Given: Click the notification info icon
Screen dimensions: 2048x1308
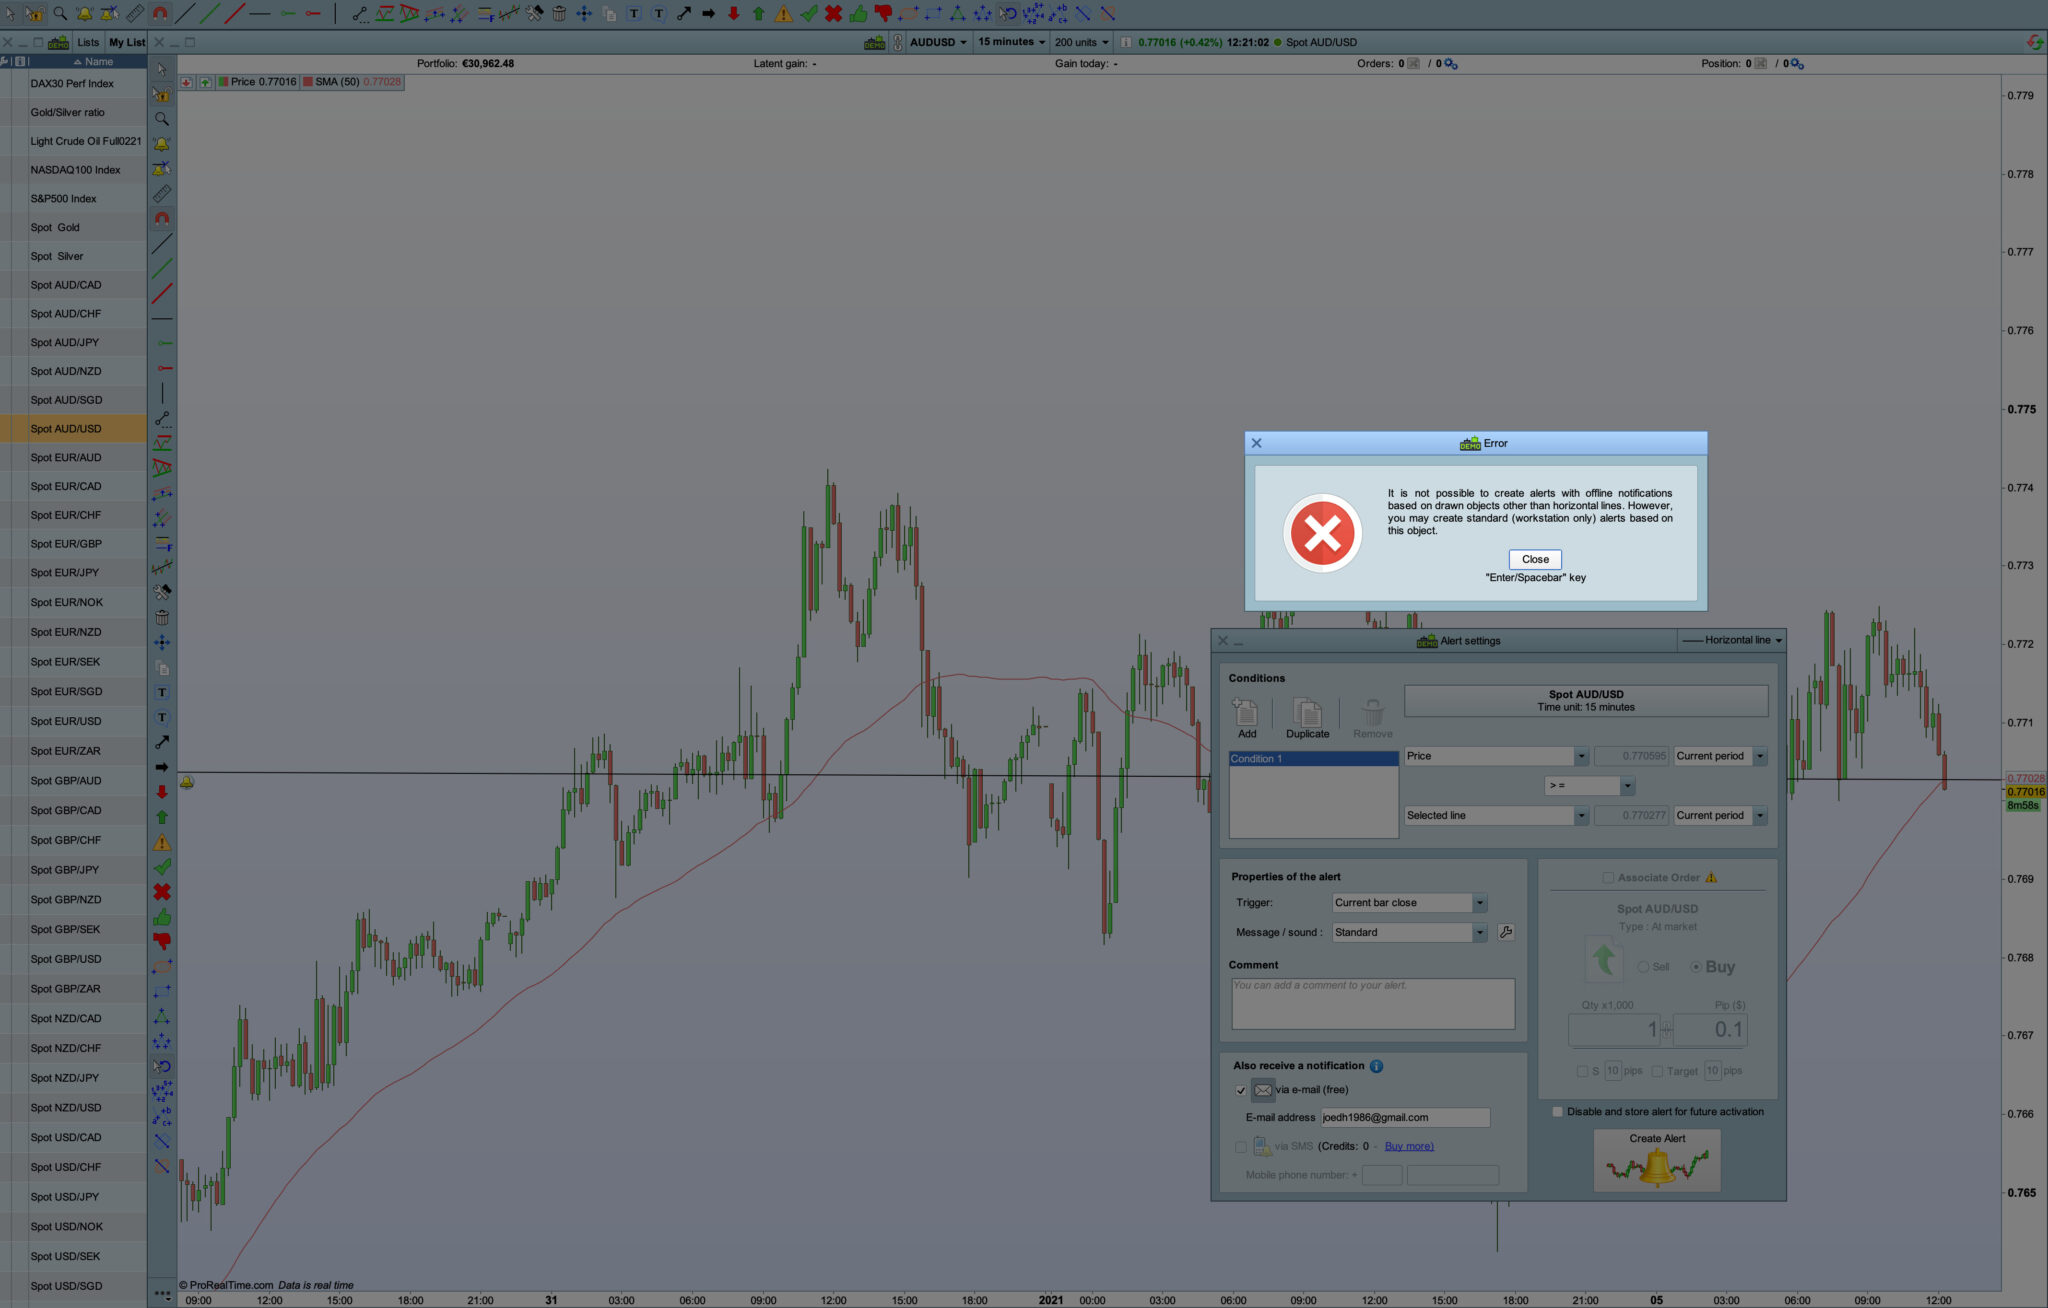Looking at the screenshot, I should coord(1376,1066).
